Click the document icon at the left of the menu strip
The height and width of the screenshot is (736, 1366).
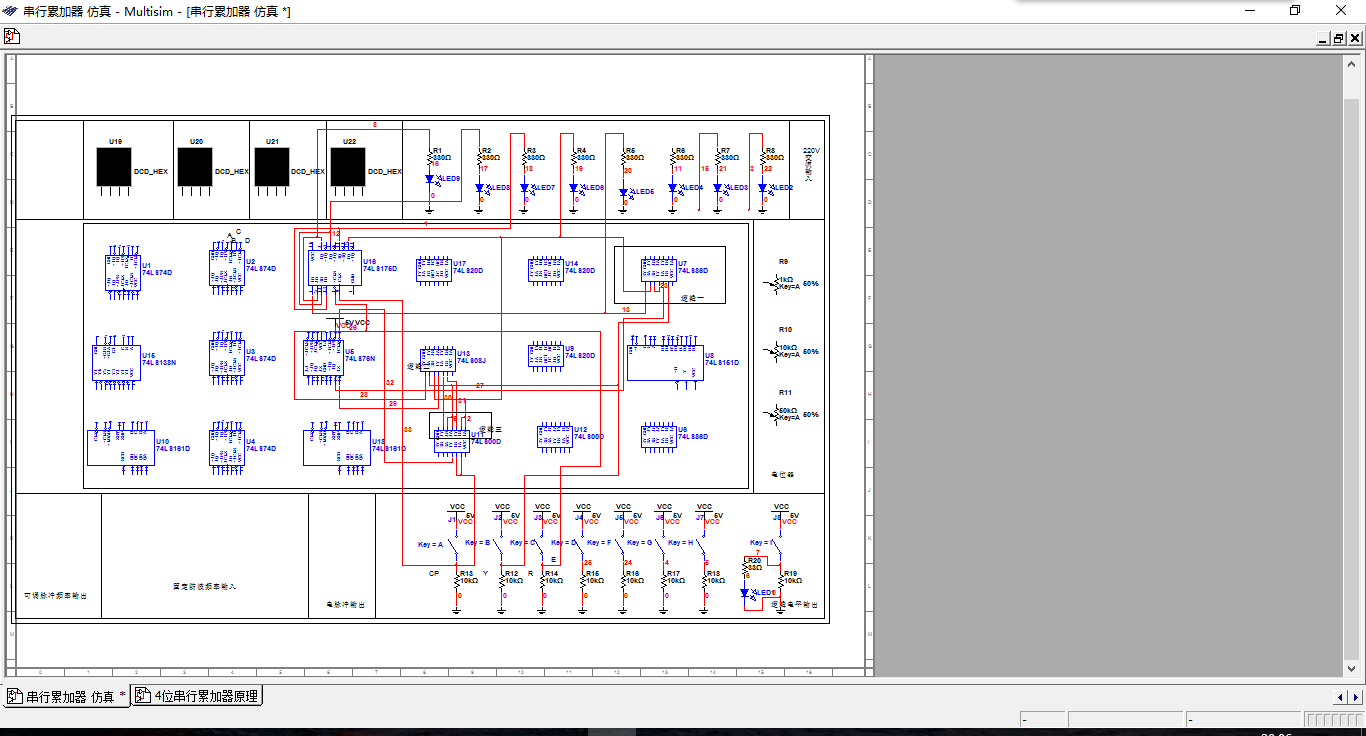(x=12, y=37)
